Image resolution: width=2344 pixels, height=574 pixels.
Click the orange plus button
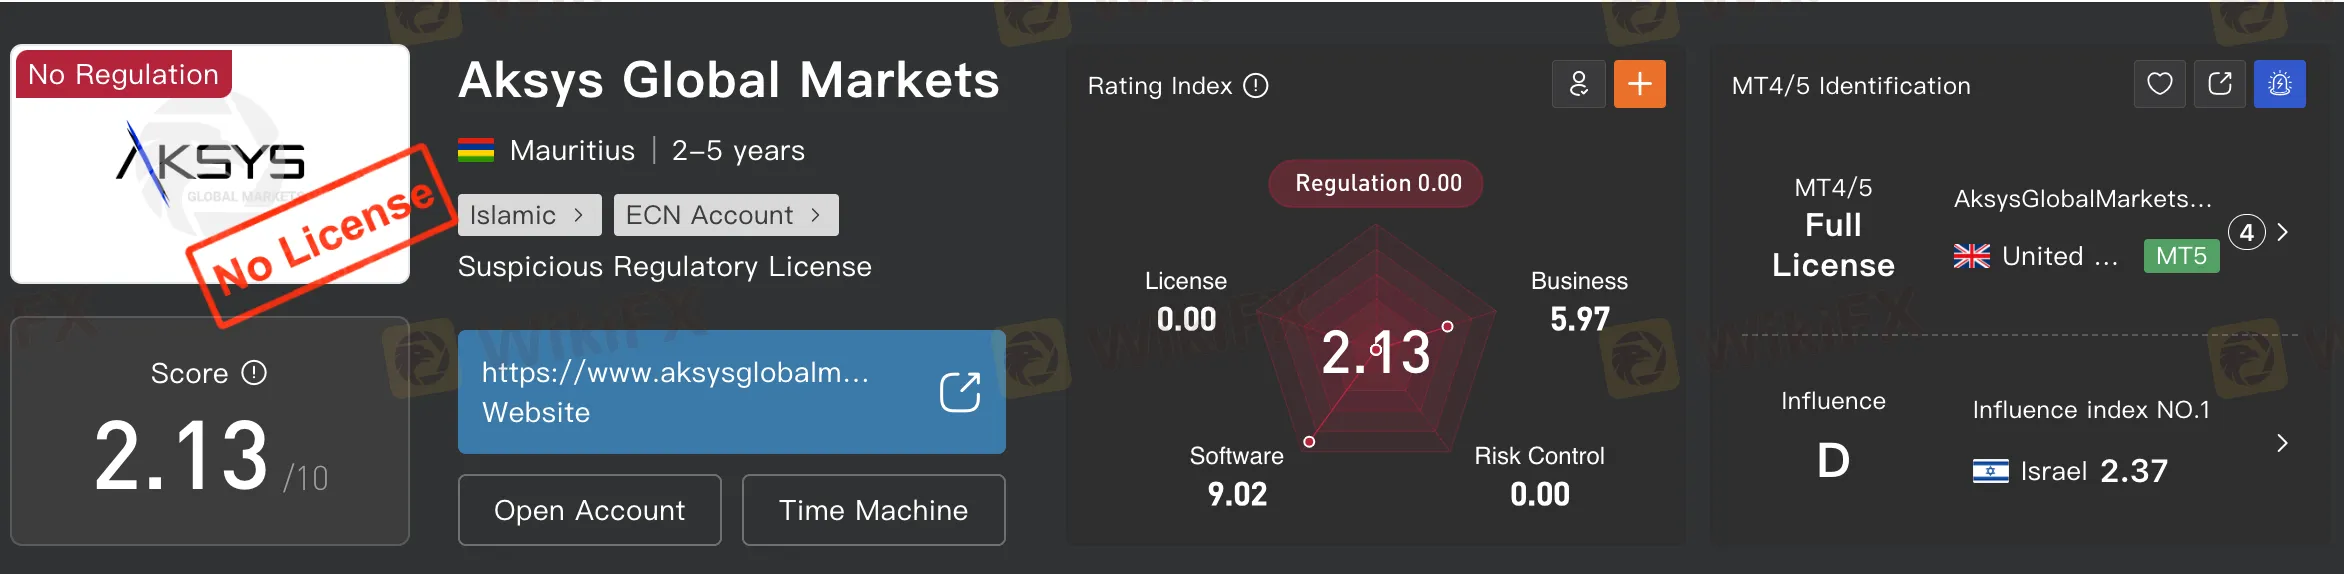click(x=1640, y=84)
